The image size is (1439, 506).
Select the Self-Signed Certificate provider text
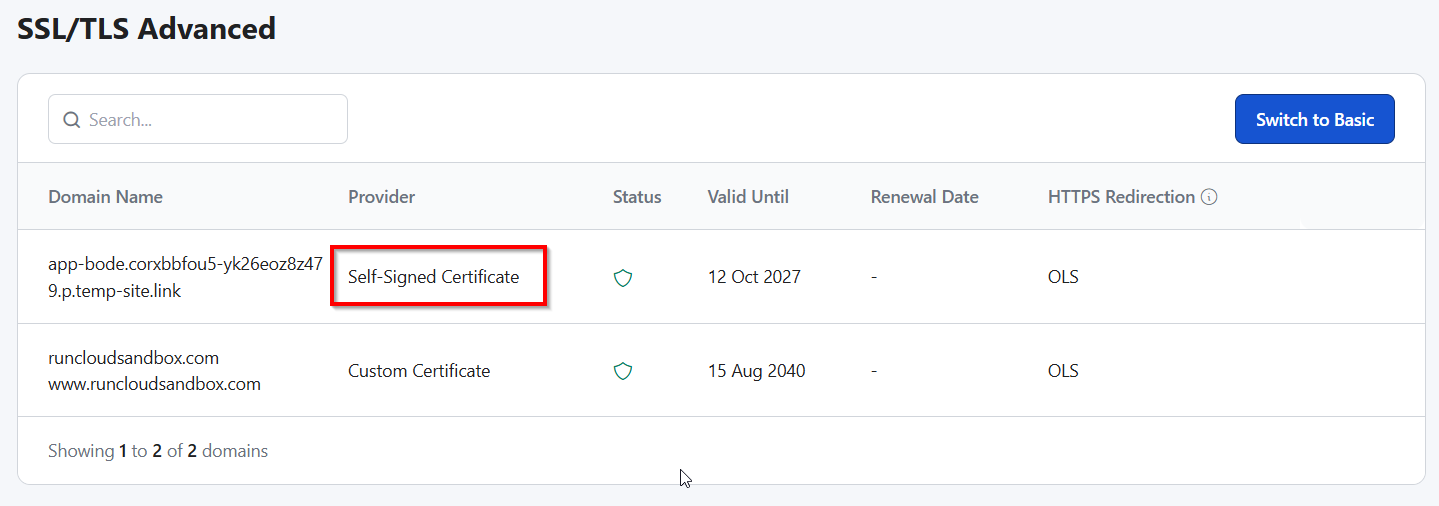point(433,277)
